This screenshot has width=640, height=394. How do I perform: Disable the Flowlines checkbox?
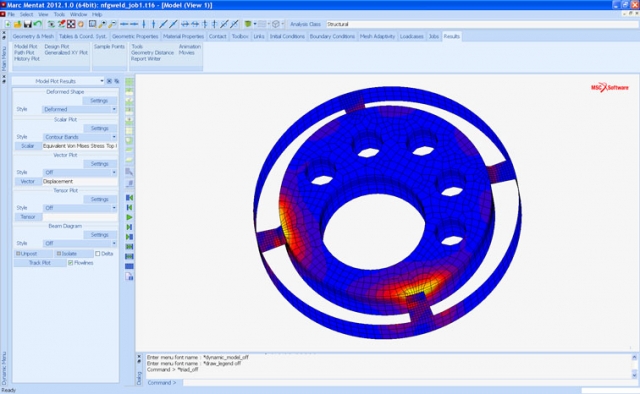click(71, 263)
